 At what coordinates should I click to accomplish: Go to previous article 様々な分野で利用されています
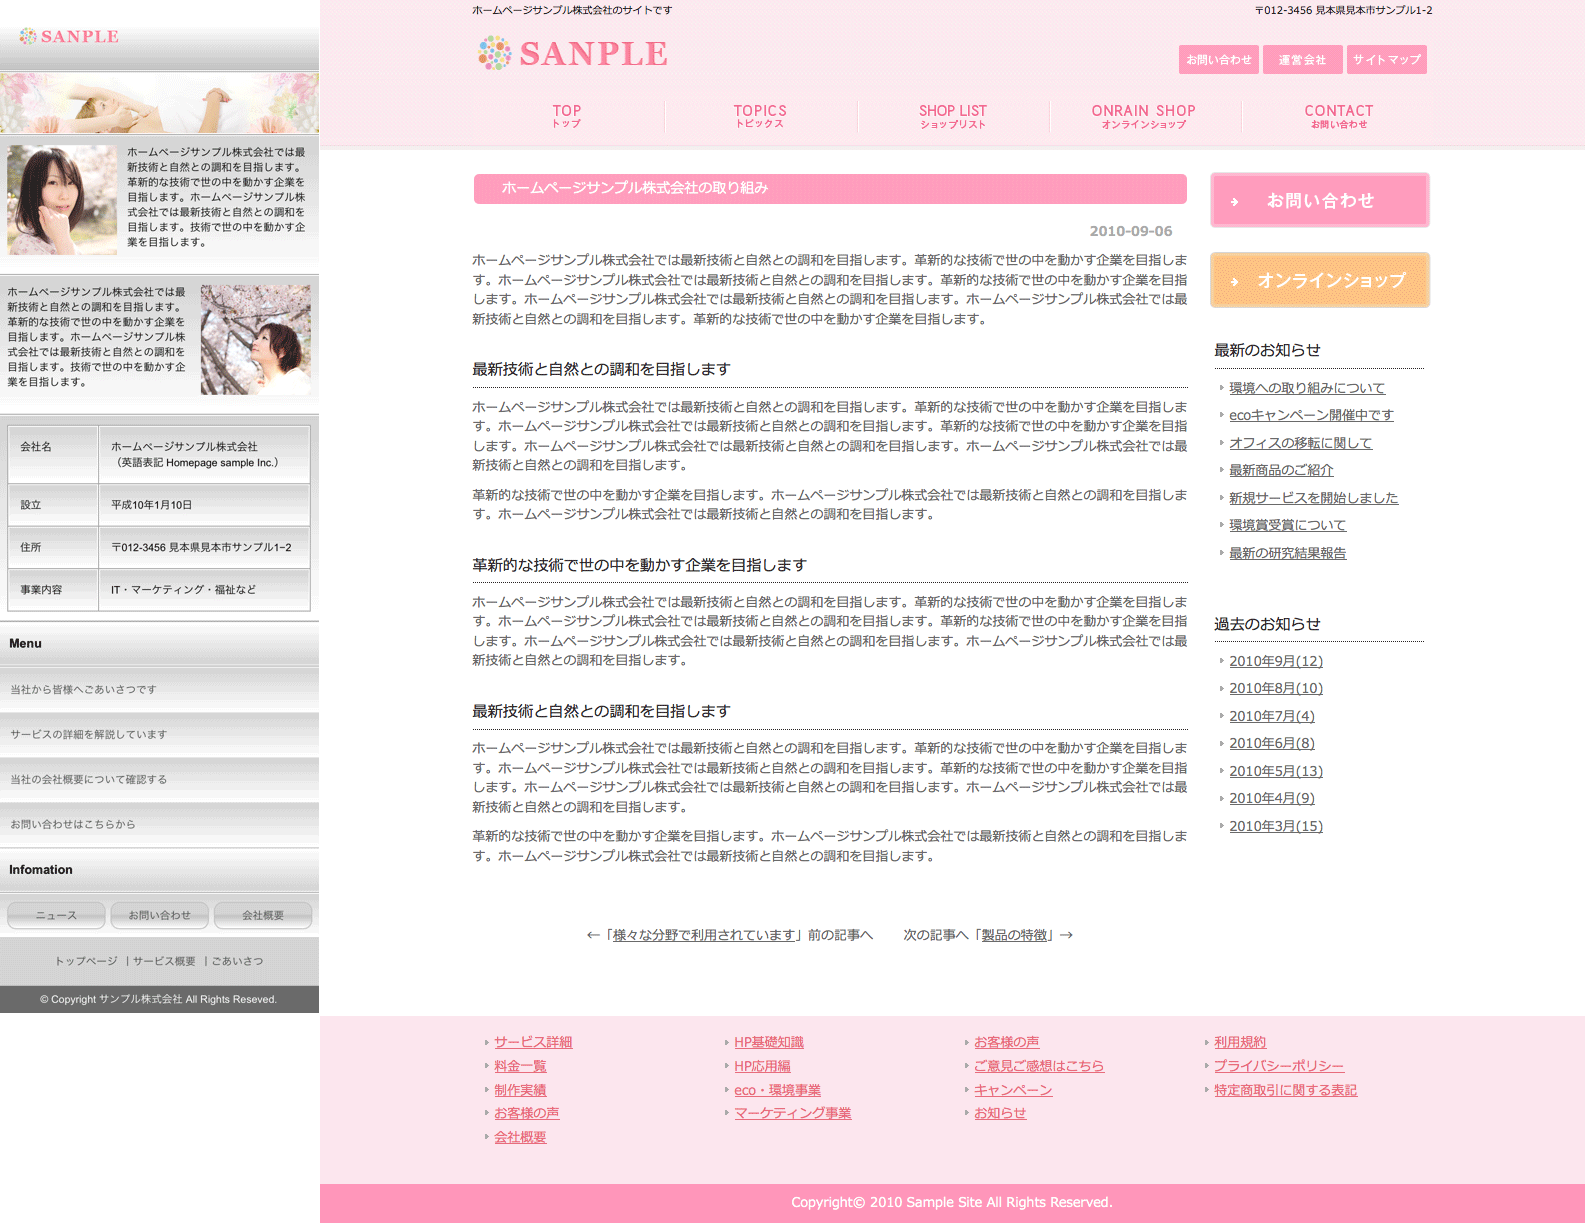703,935
